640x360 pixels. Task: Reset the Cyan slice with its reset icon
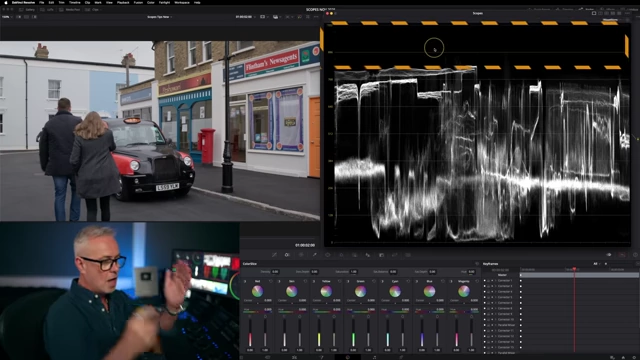tap(408, 281)
